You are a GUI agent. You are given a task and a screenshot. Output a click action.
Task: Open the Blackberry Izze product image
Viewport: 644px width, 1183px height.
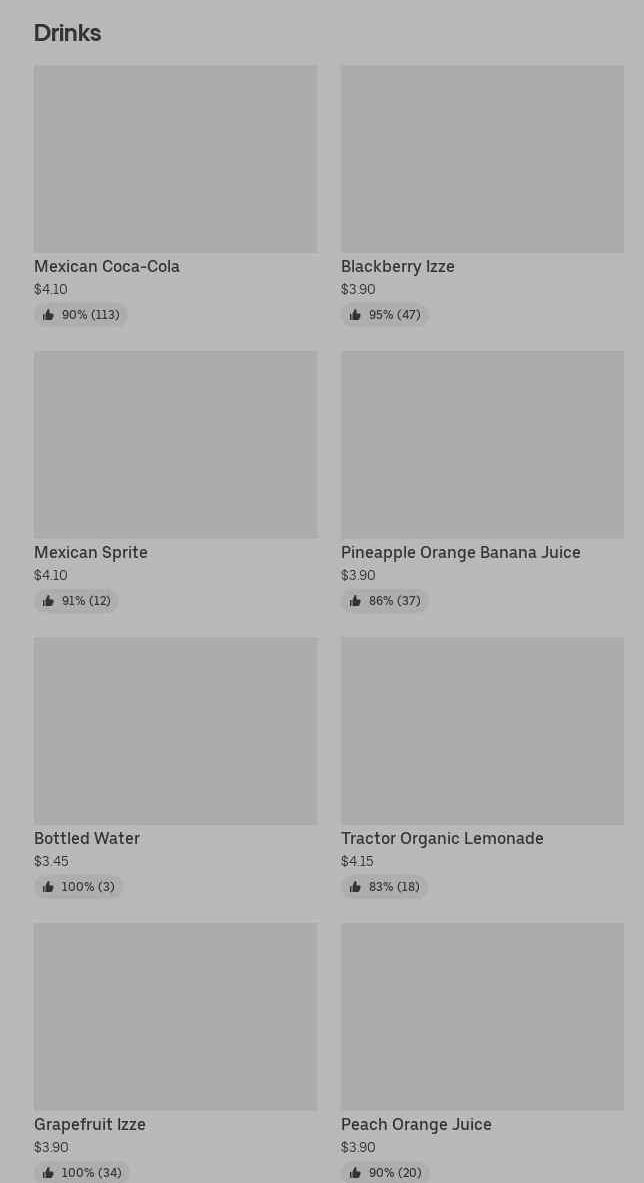482,159
